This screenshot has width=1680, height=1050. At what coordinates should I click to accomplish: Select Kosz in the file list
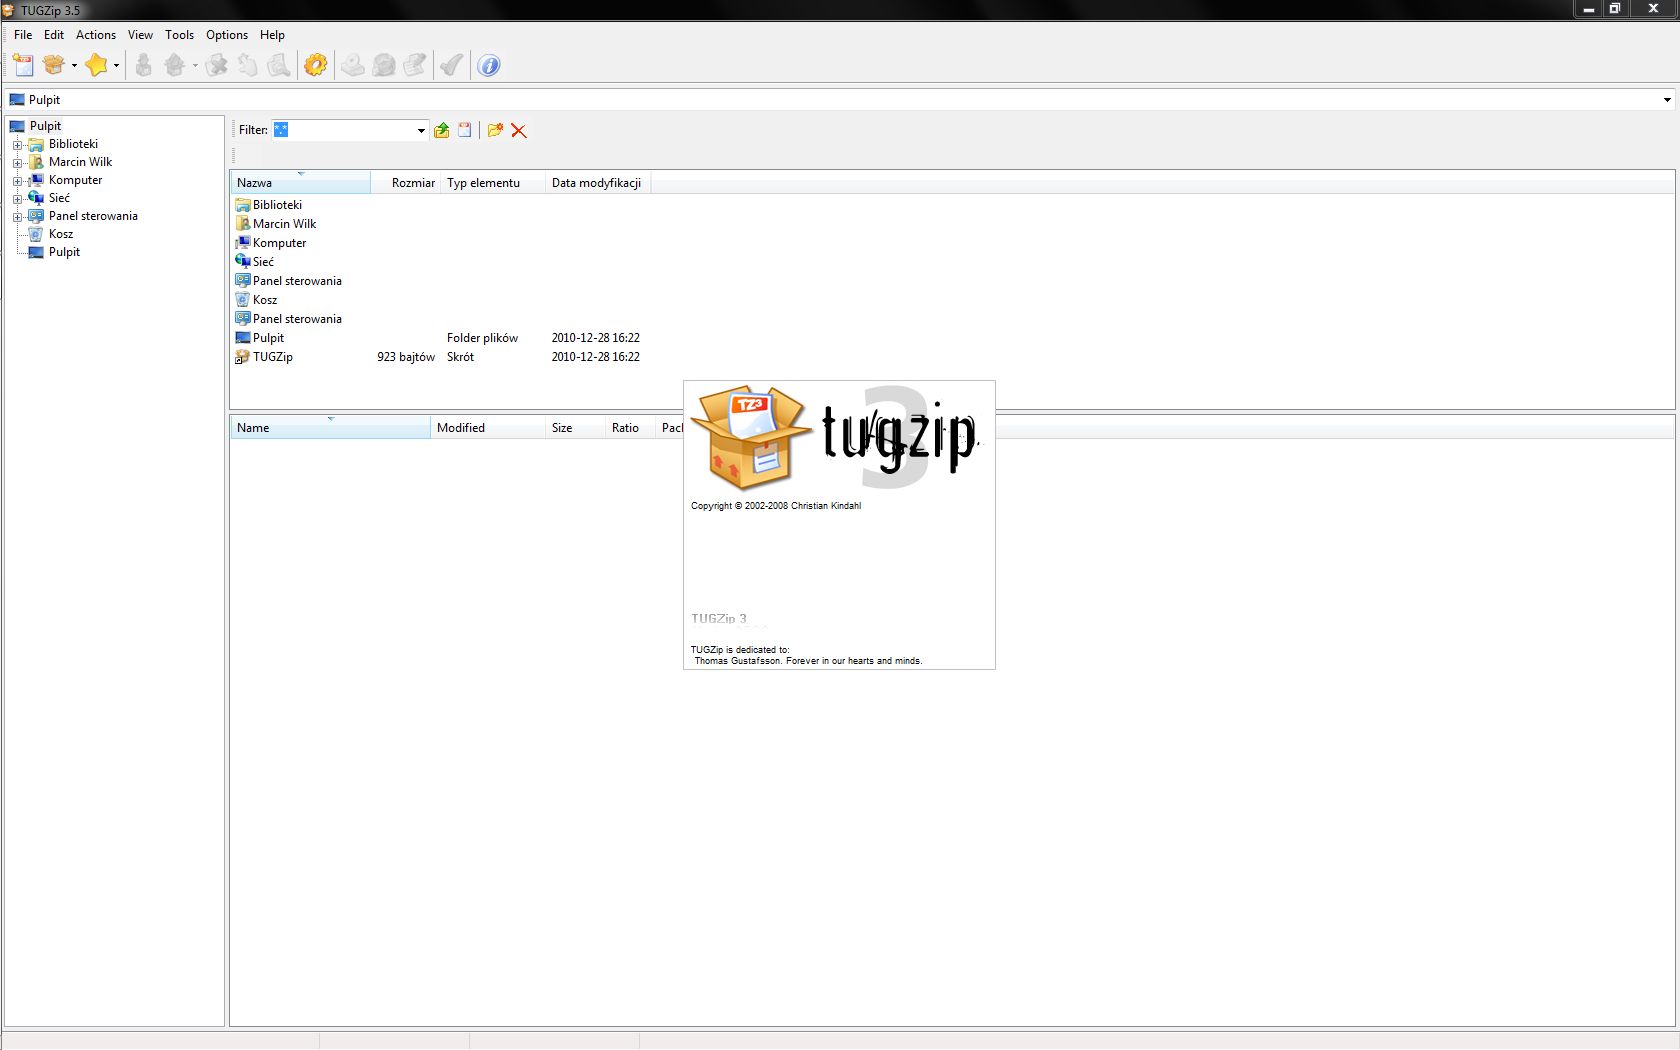[x=264, y=300]
